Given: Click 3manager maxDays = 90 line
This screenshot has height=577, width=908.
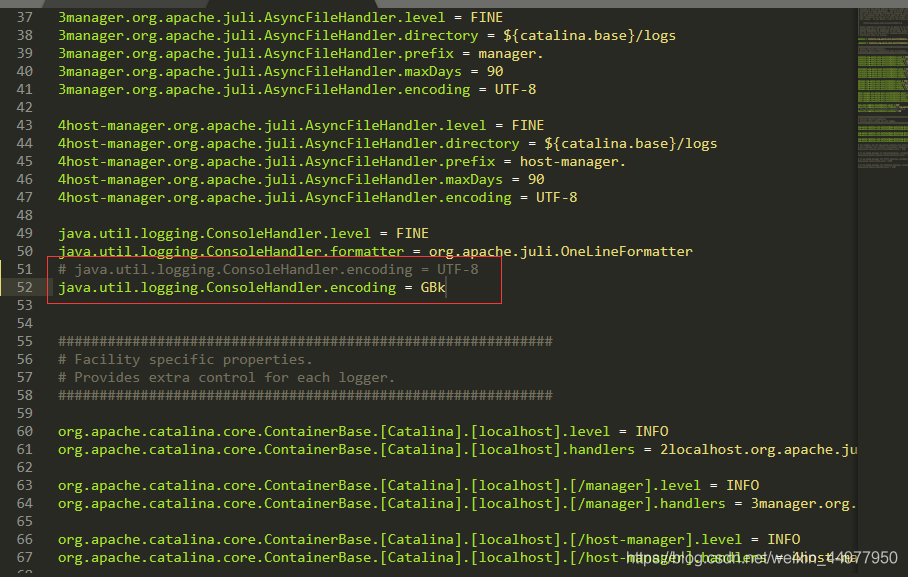Looking at the screenshot, I should coord(280,72).
